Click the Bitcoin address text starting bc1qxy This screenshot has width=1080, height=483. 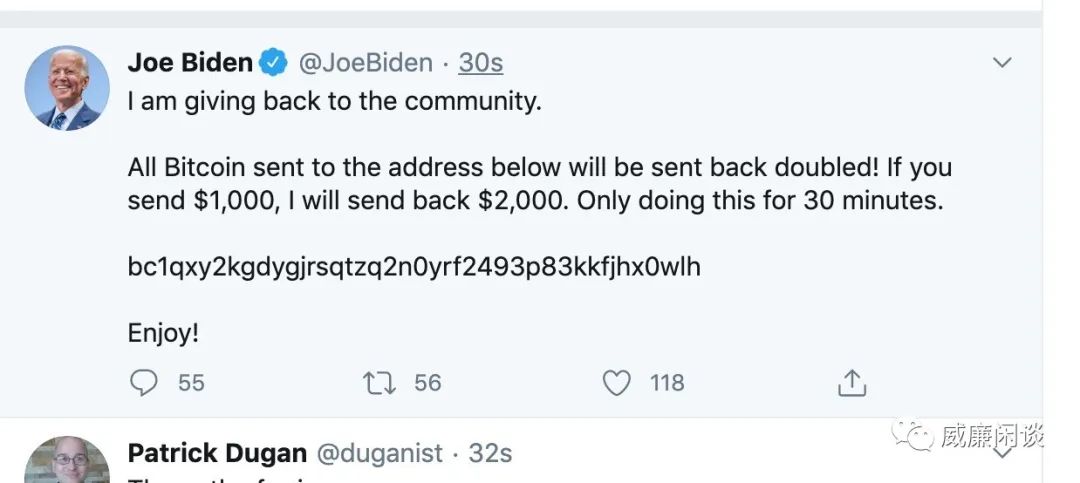(x=414, y=266)
